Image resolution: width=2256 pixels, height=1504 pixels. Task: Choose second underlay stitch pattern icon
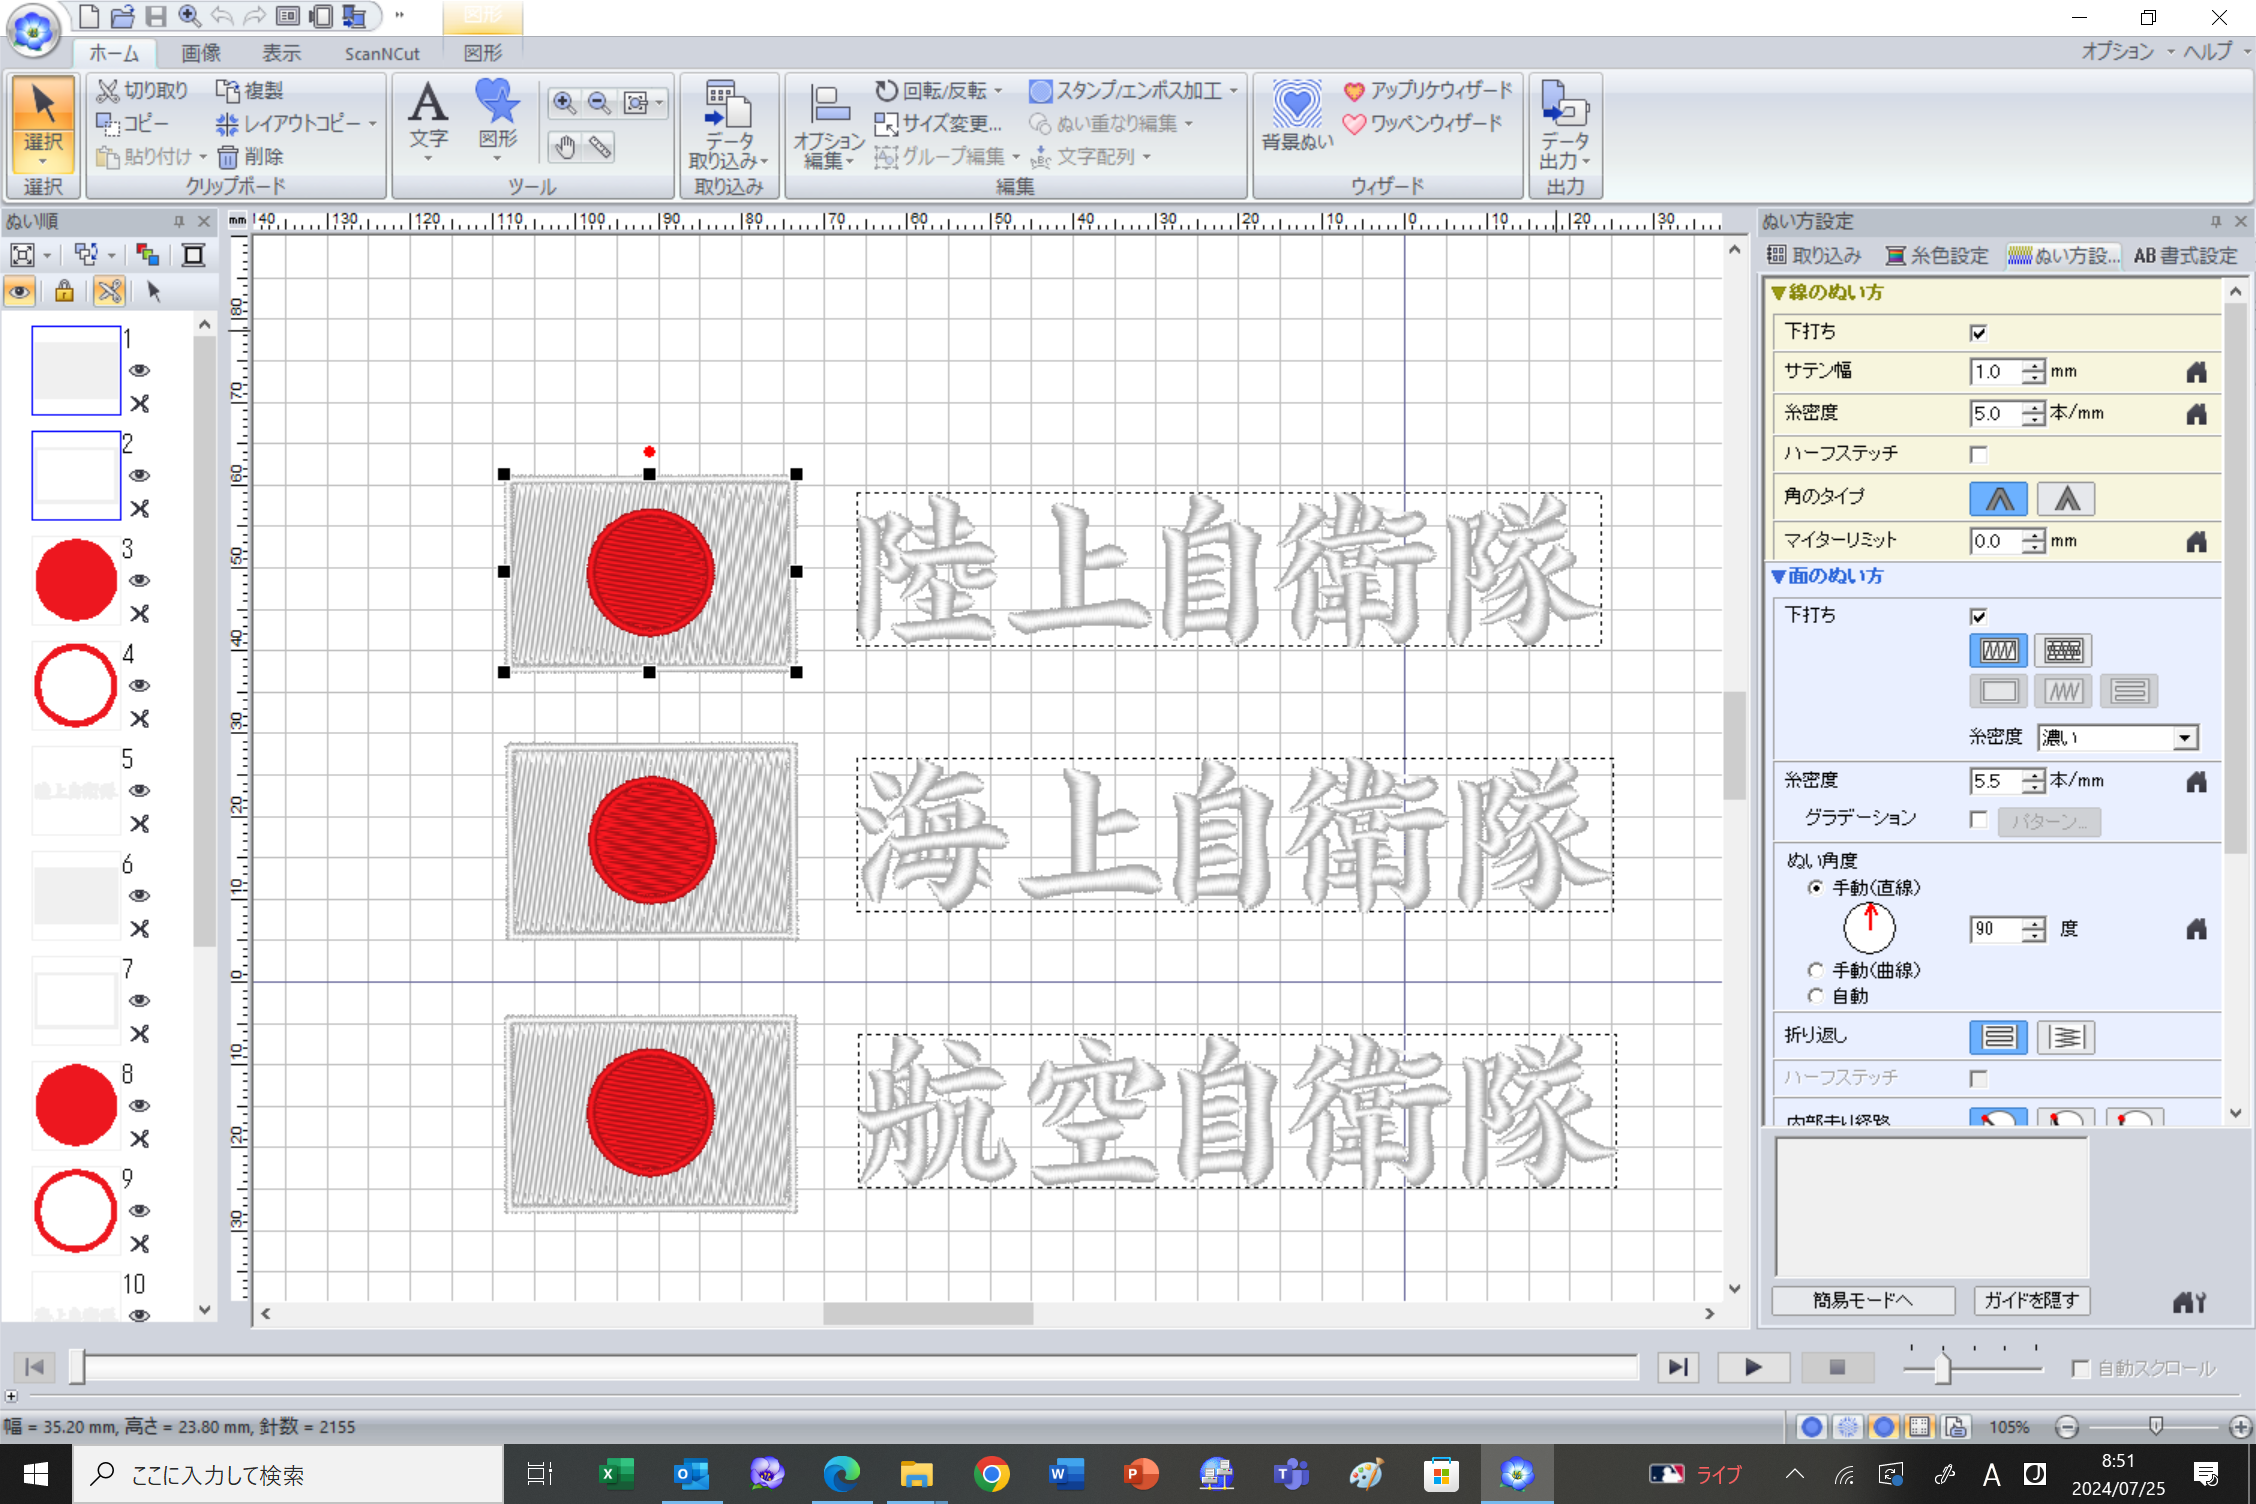click(2063, 651)
